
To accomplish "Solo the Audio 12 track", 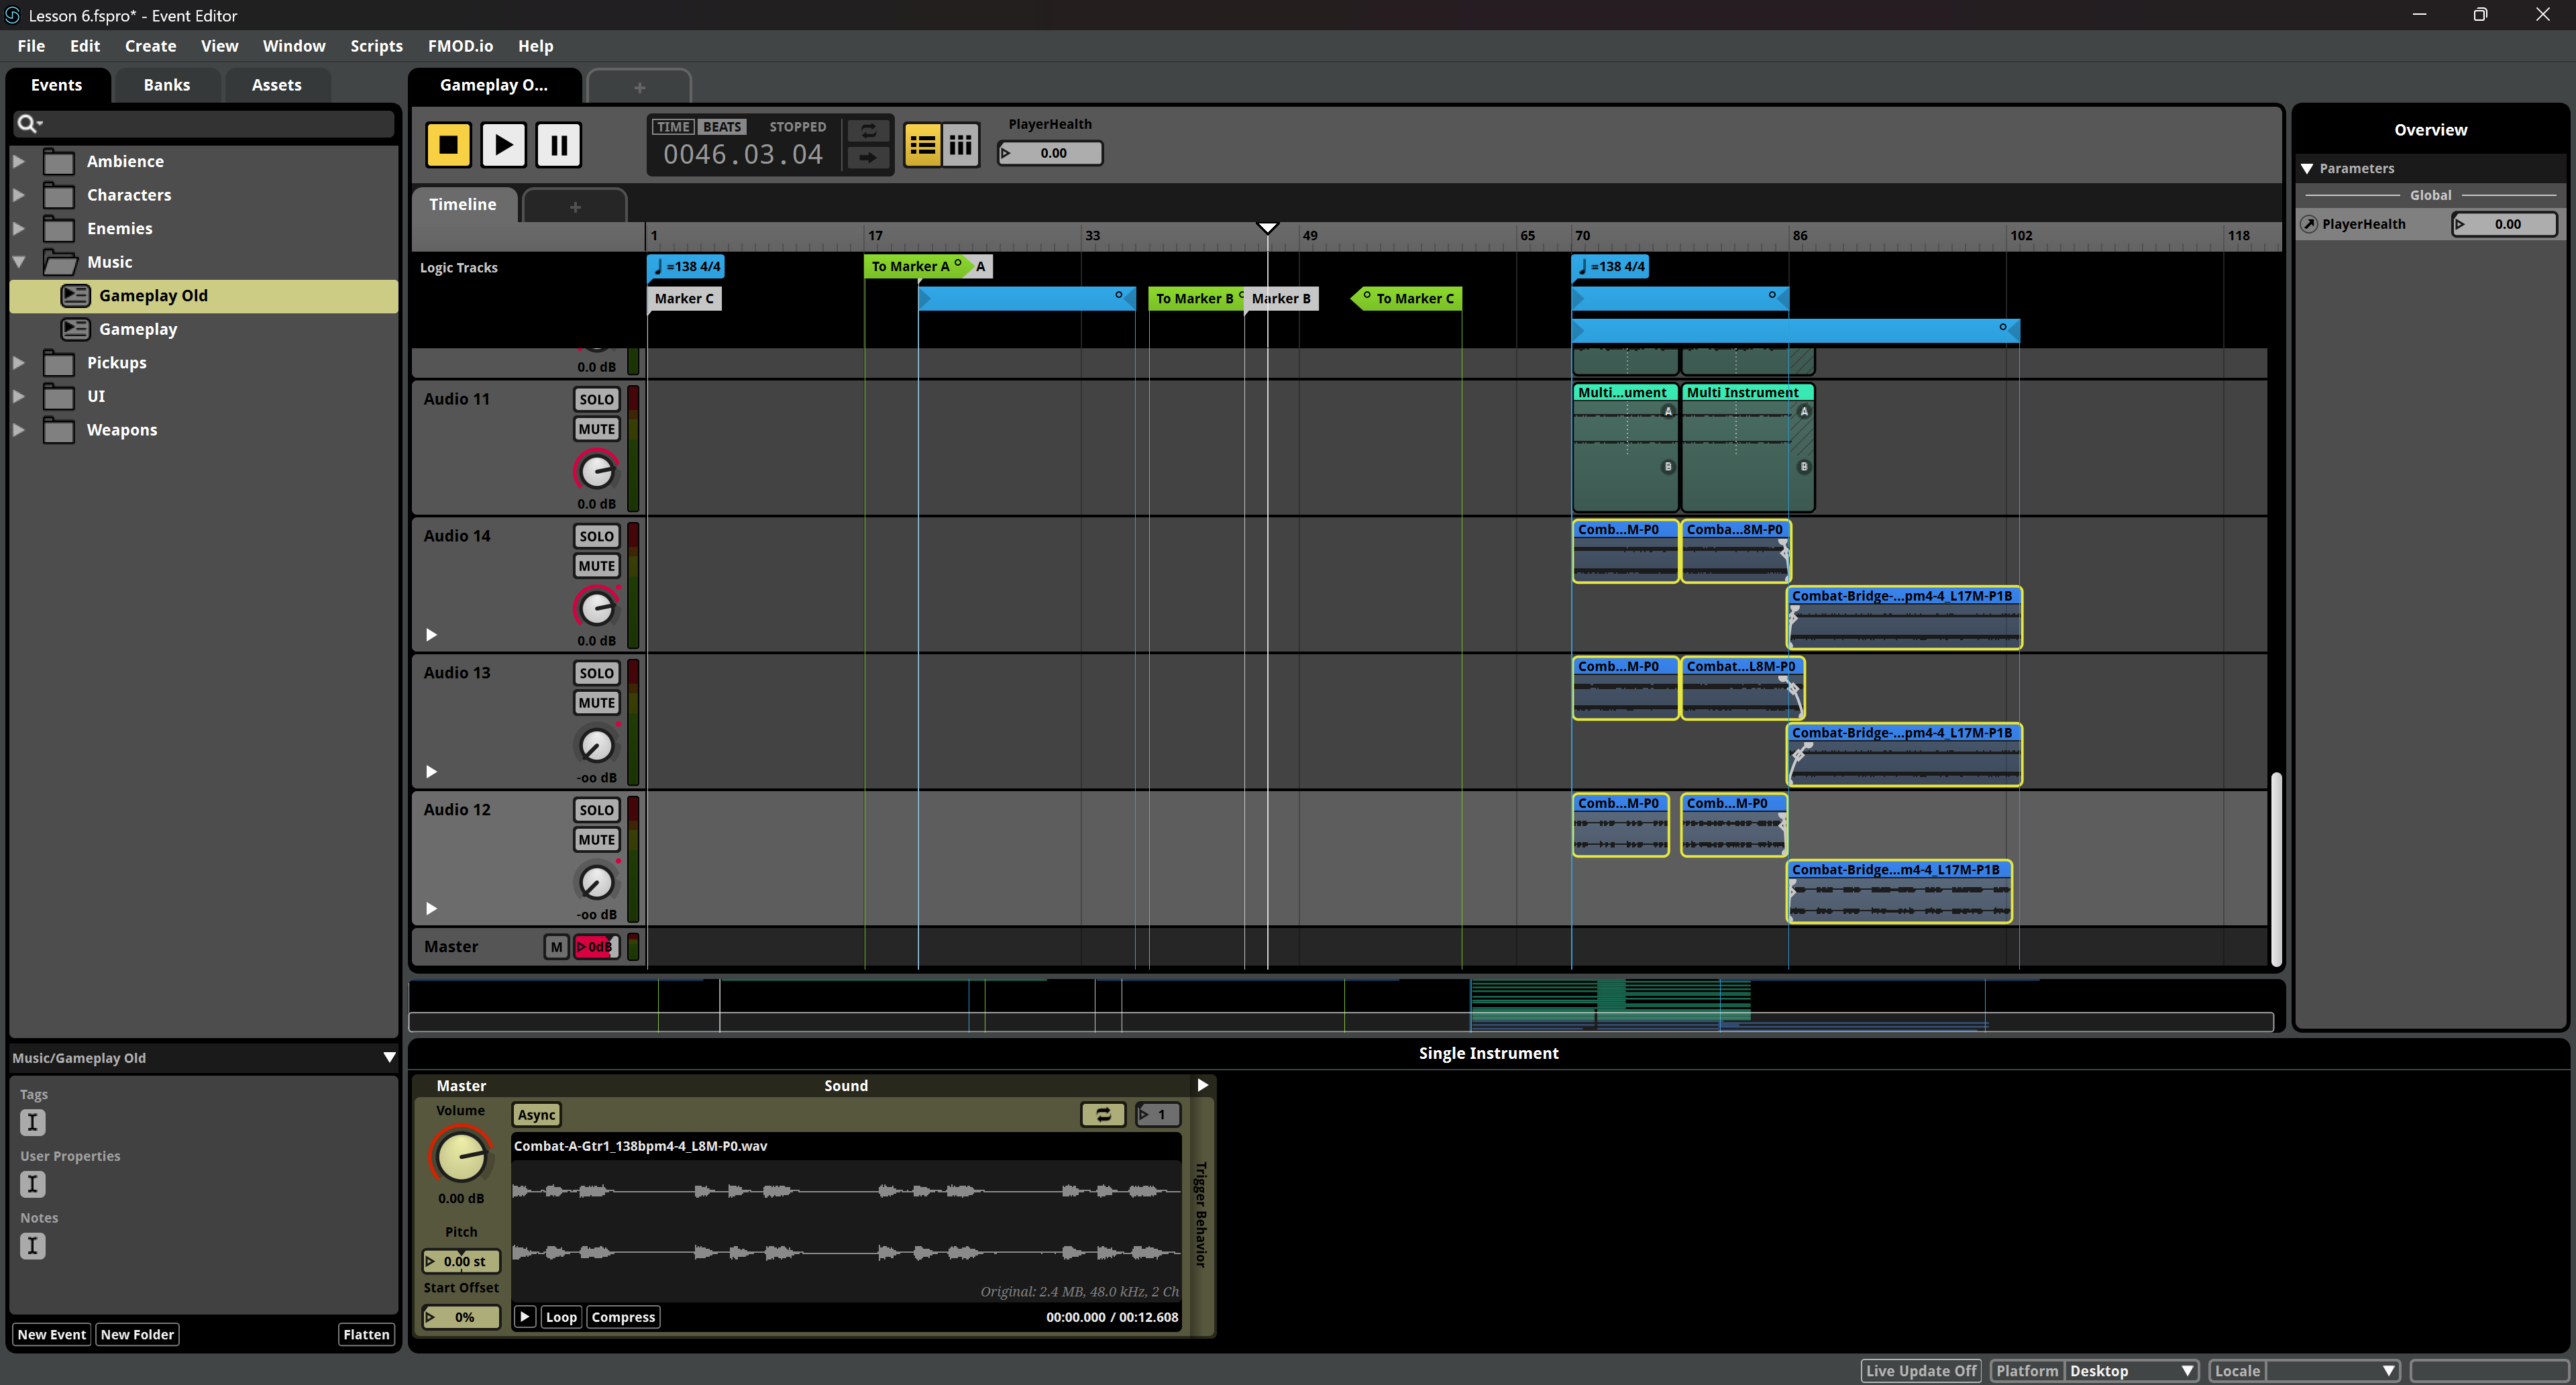I will [x=596, y=810].
